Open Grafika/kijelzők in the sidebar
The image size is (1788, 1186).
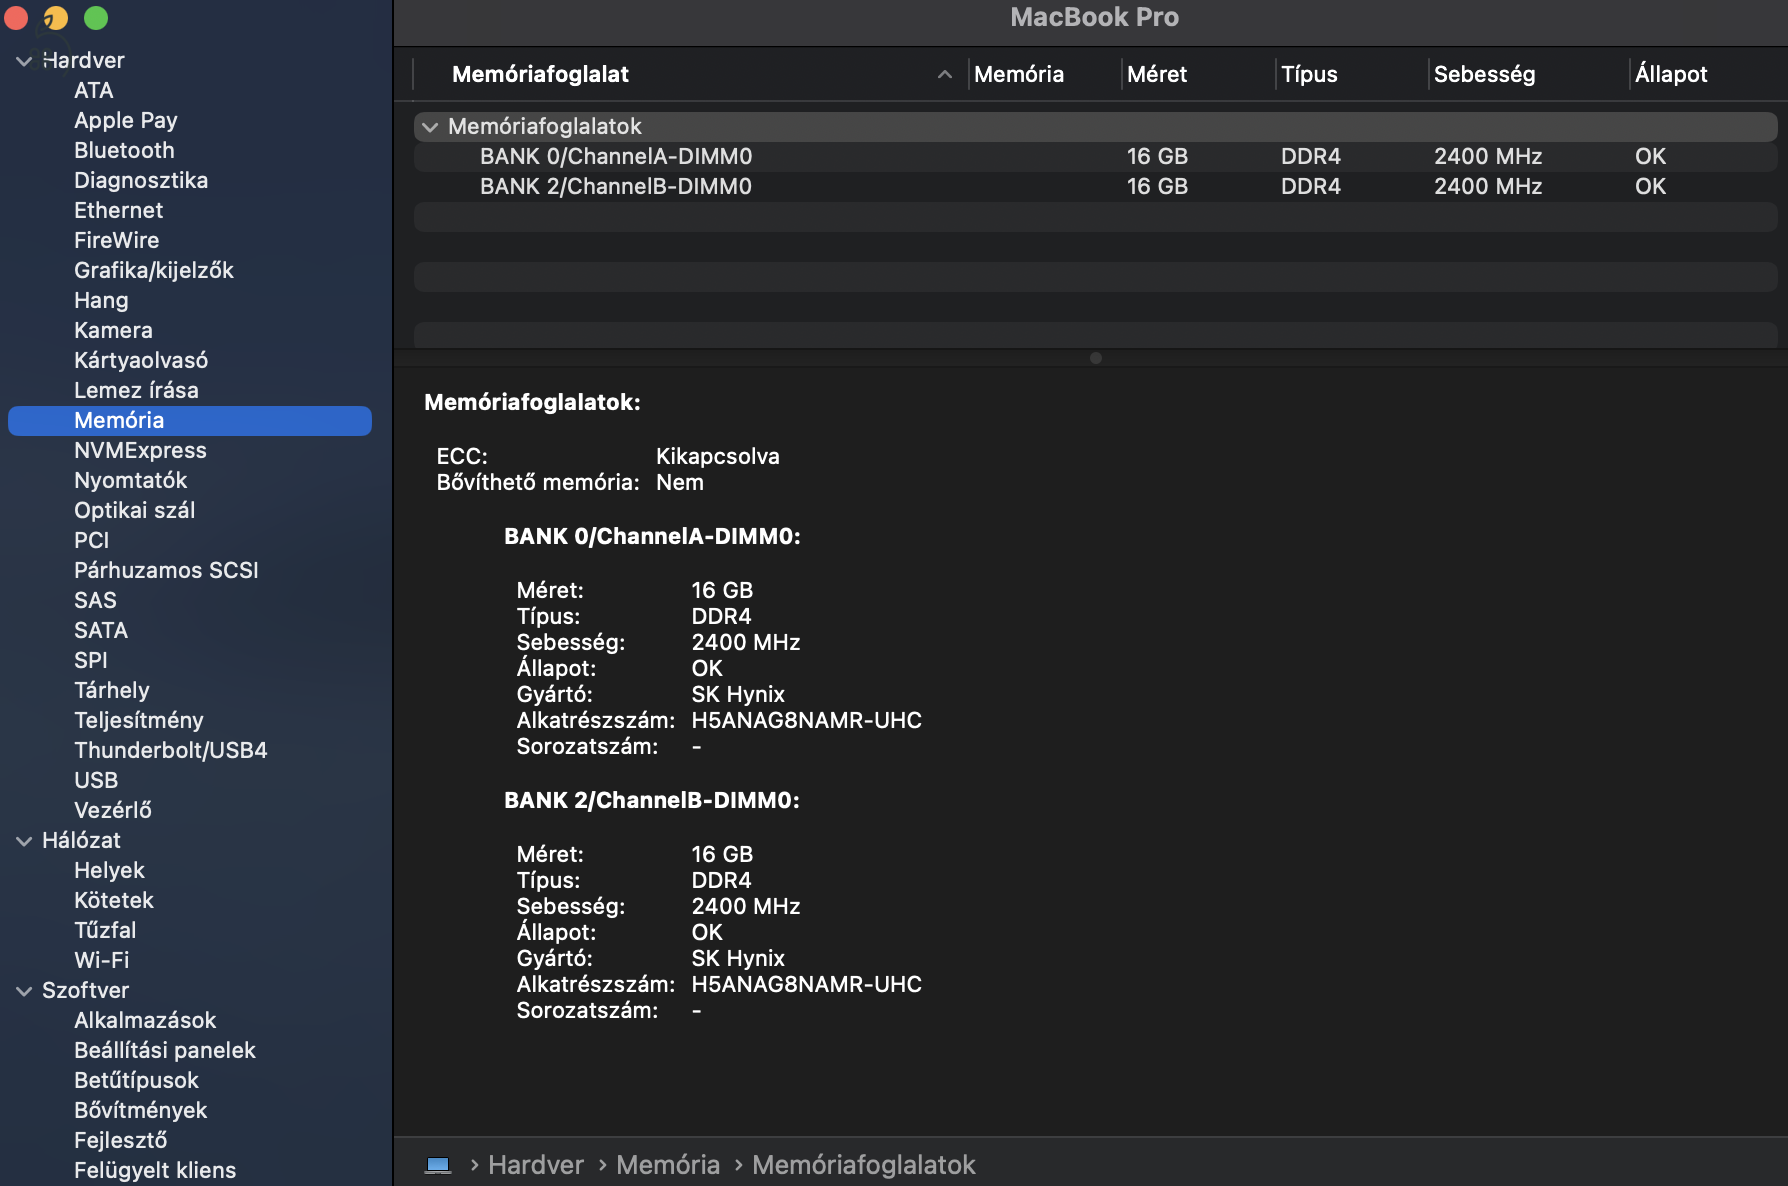pos(154,271)
